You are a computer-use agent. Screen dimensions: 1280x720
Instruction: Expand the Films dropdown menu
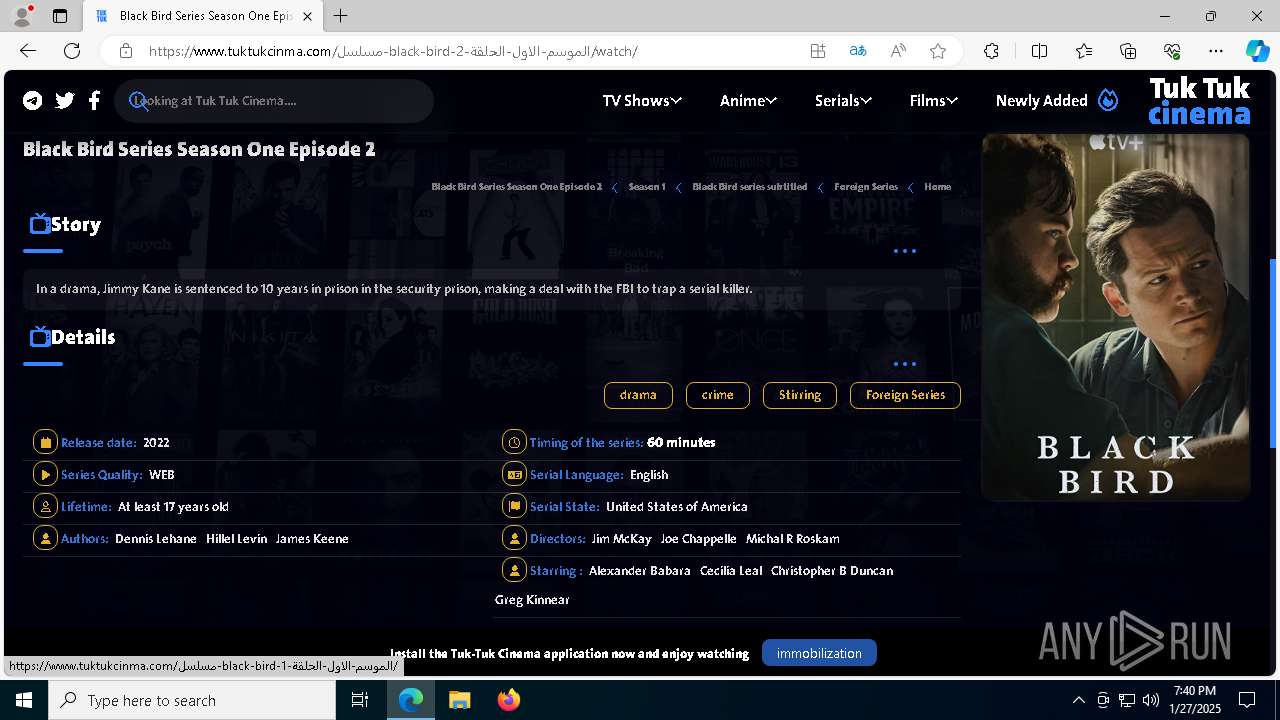pos(934,100)
